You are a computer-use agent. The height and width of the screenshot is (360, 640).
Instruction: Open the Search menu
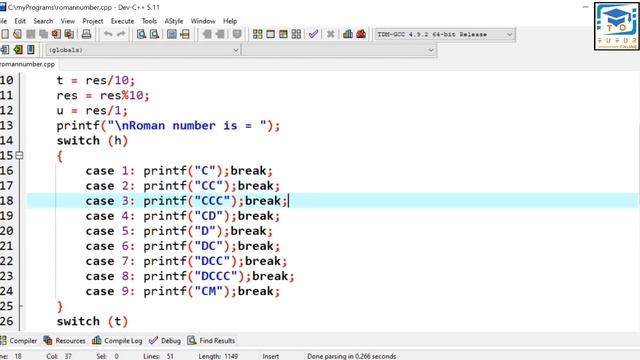43,21
